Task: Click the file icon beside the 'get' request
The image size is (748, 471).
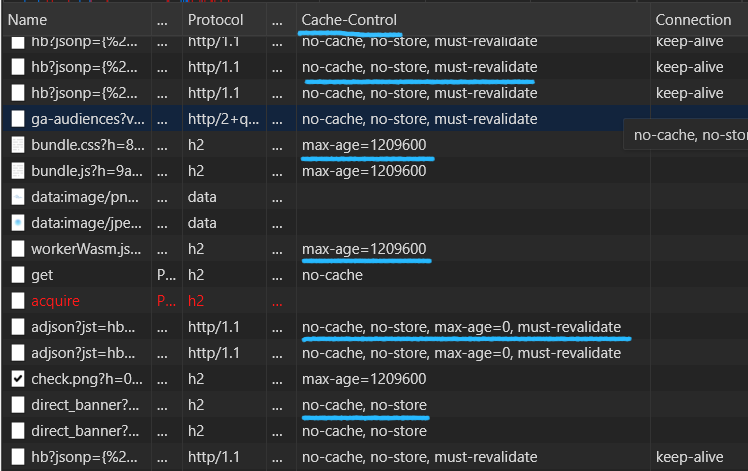Action: click(18, 275)
